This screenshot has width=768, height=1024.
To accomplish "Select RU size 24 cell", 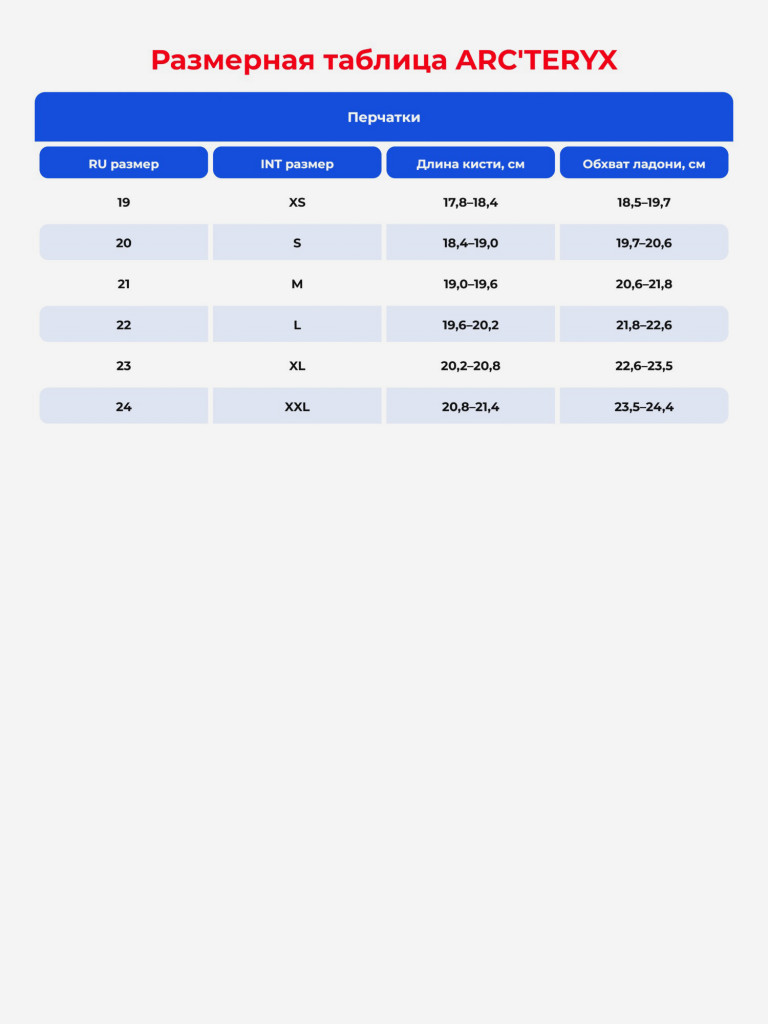I will coord(123,406).
